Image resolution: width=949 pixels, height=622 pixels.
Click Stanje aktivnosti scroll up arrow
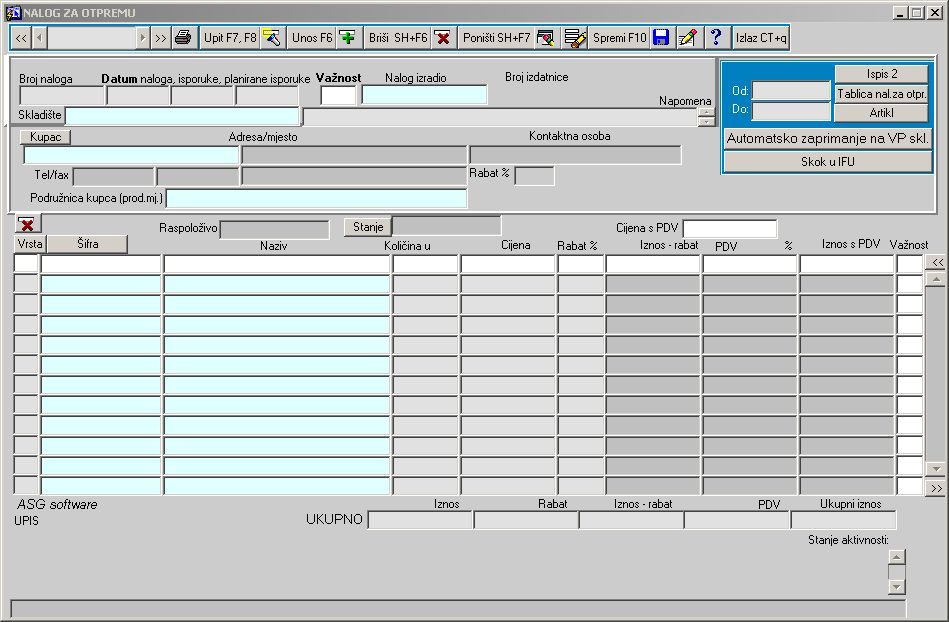pyautogui.click(x=896, y=557)
